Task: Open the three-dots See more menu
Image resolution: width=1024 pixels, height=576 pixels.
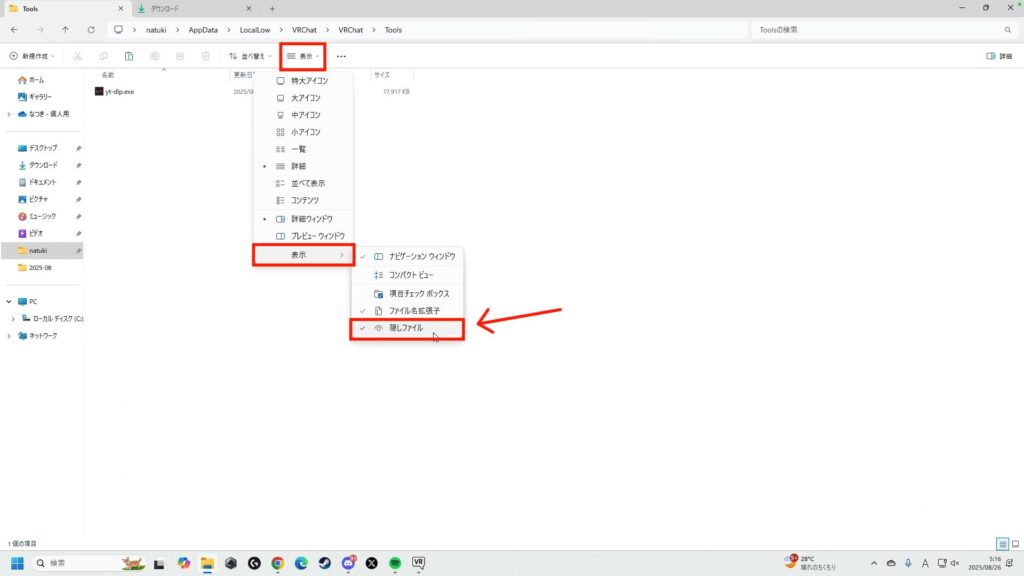Action: click(341, 56)
